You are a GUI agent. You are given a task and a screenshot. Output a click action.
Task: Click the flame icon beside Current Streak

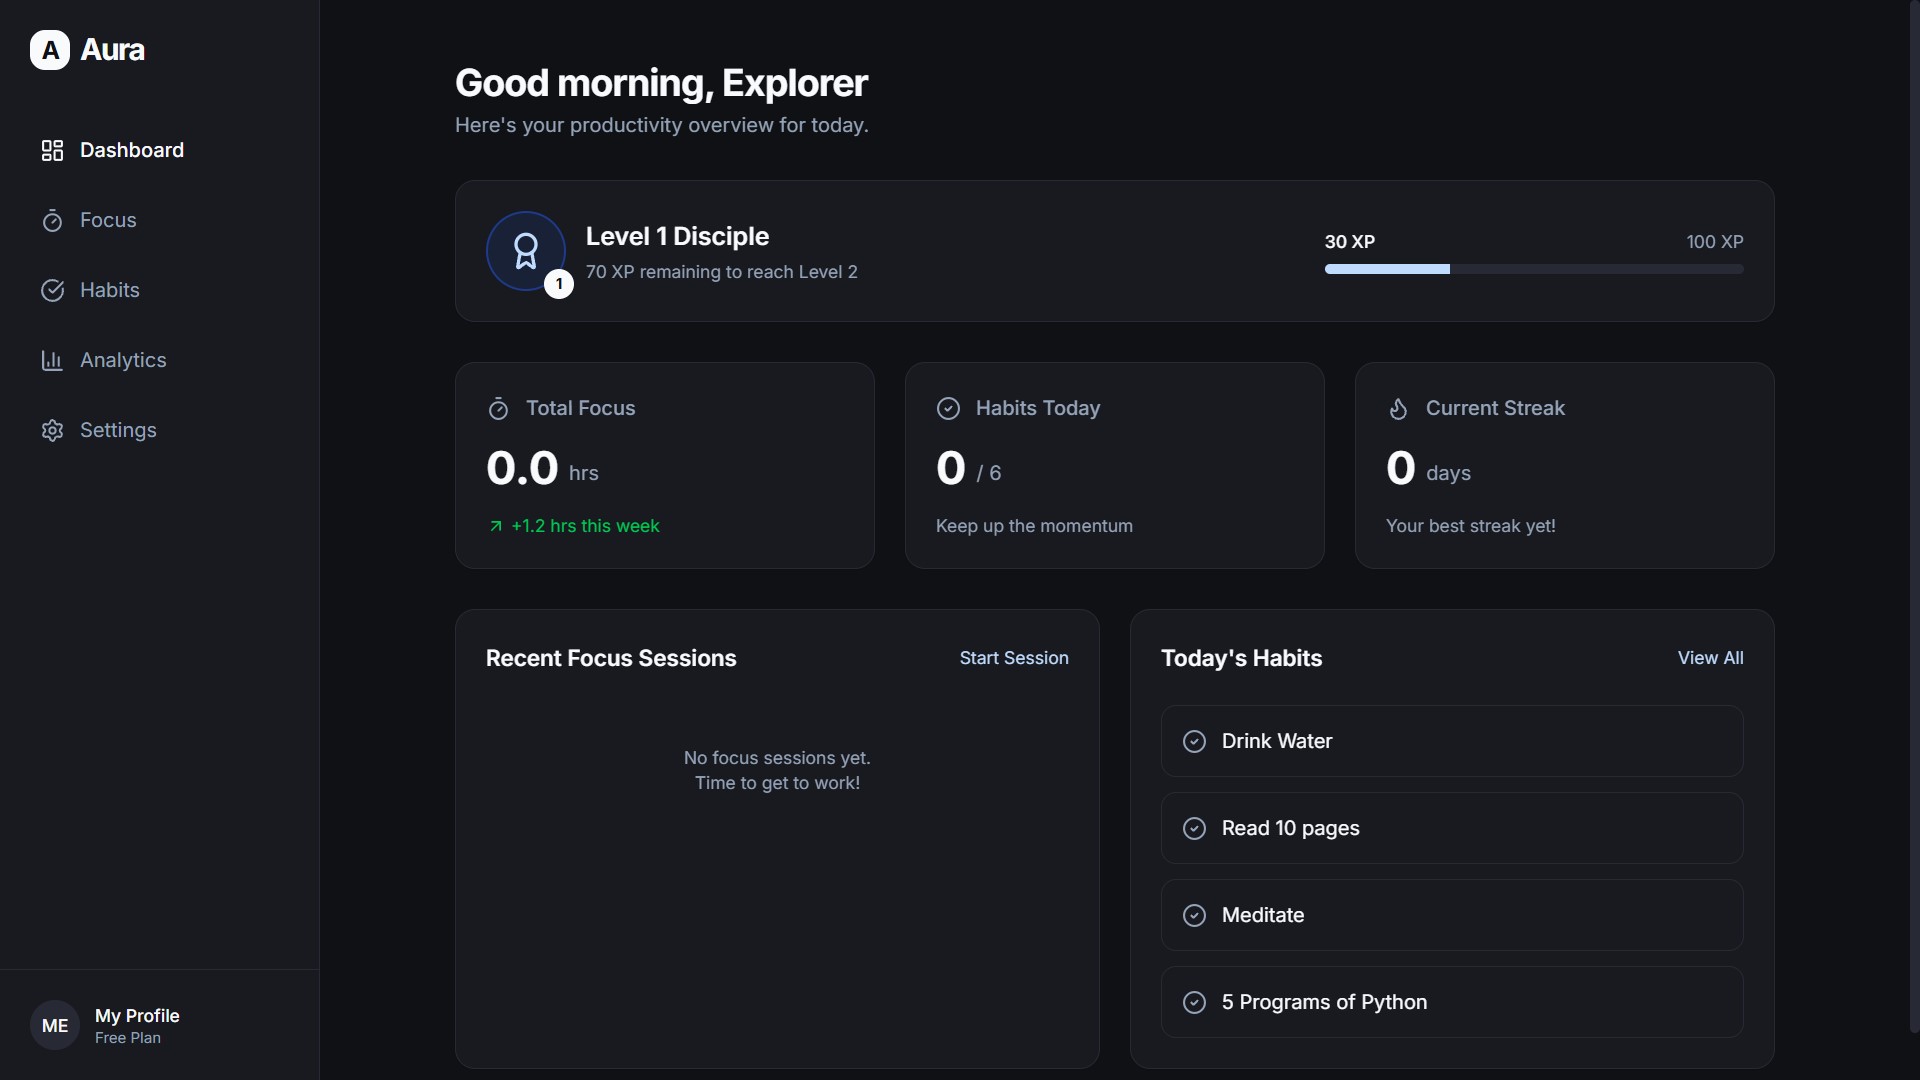(x=1398, y=409)
